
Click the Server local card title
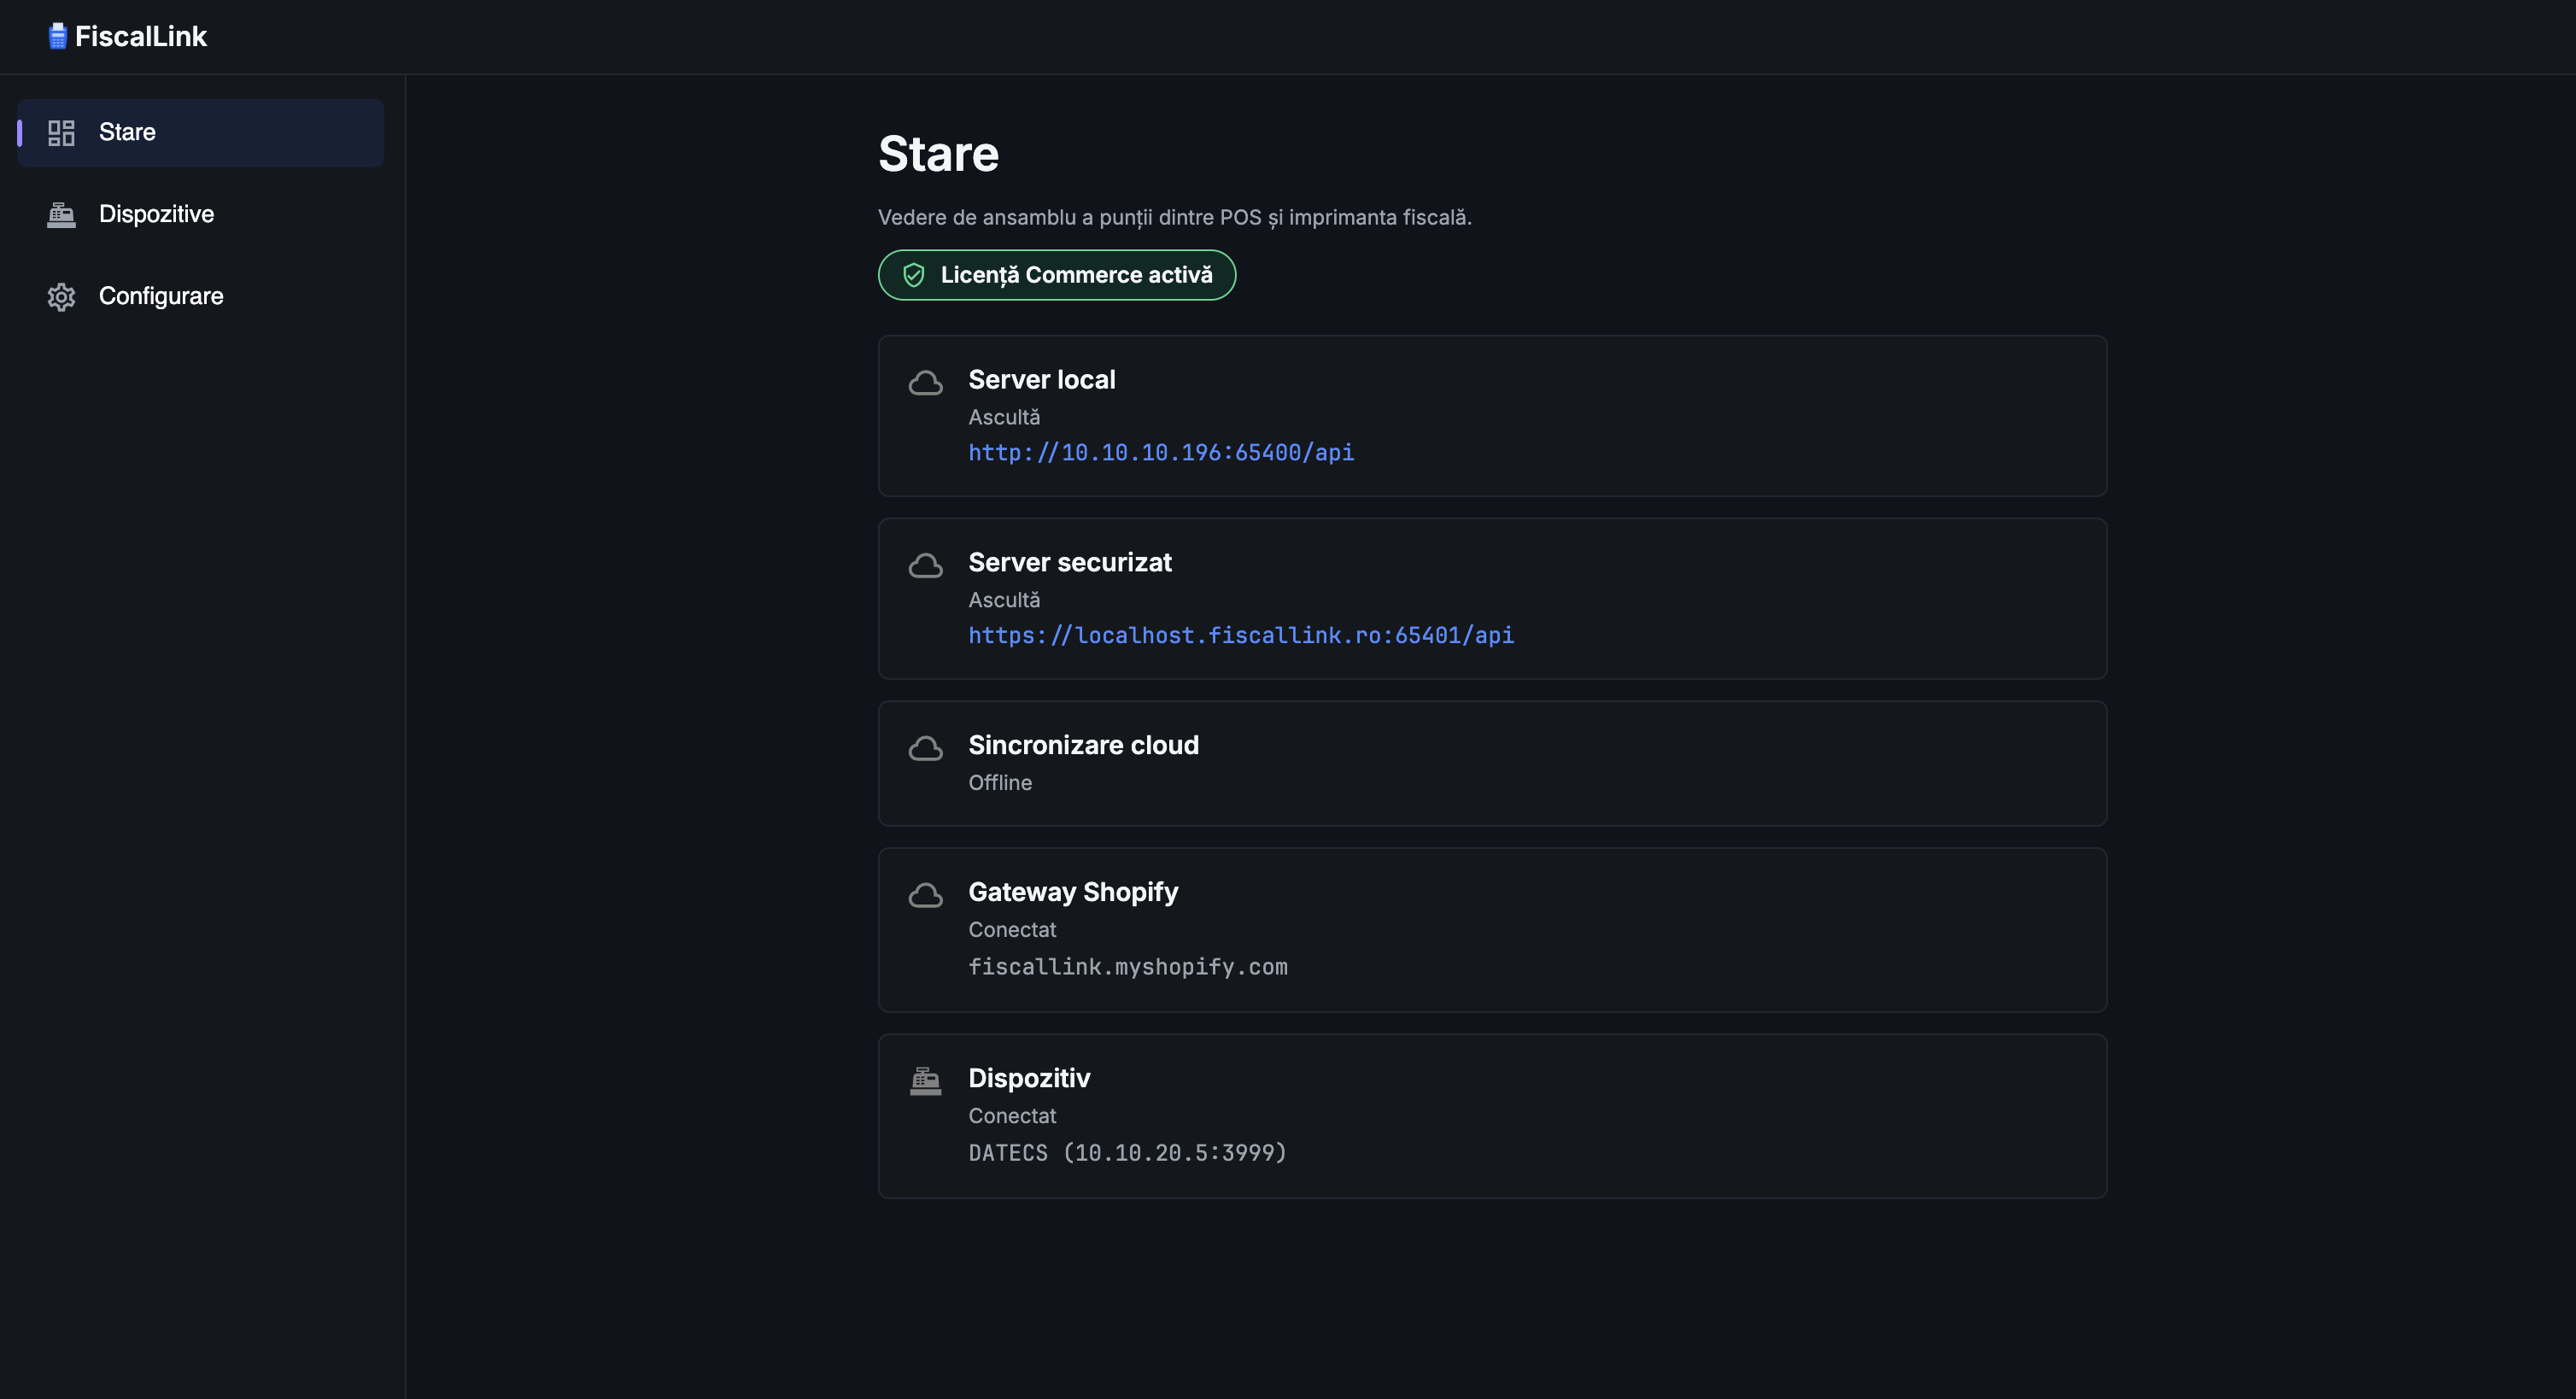tap(1041, 380)
